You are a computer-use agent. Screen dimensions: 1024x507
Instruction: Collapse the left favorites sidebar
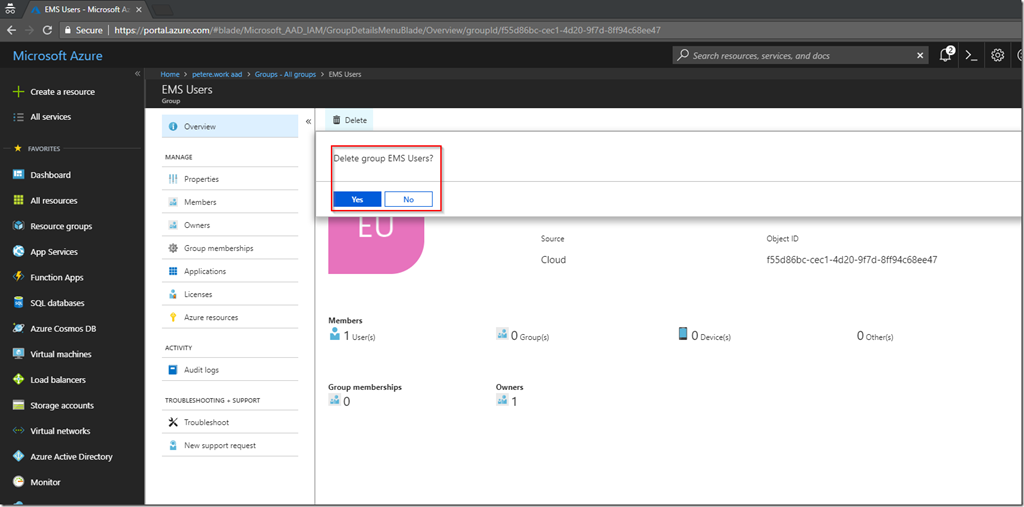coord(138,74)
